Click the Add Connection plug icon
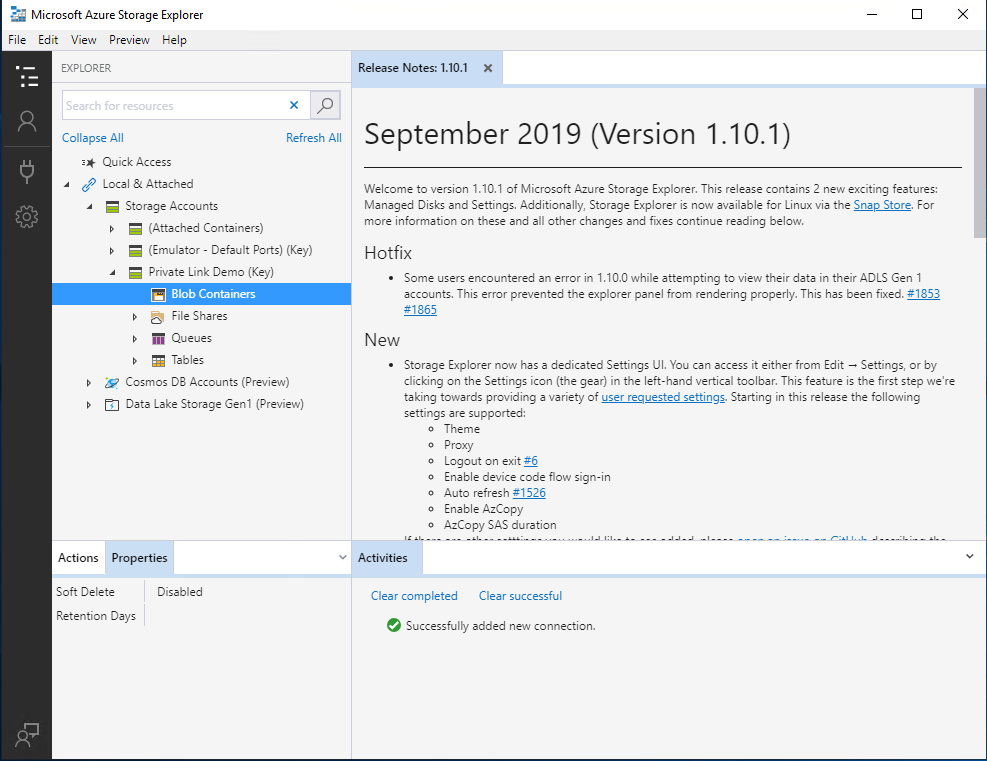 (26, 171)
